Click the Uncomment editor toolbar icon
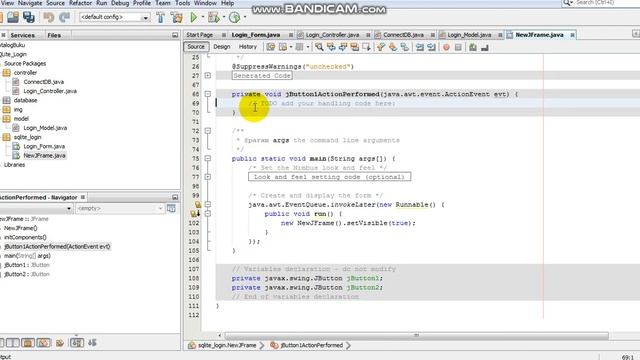 tap(484, 47)
